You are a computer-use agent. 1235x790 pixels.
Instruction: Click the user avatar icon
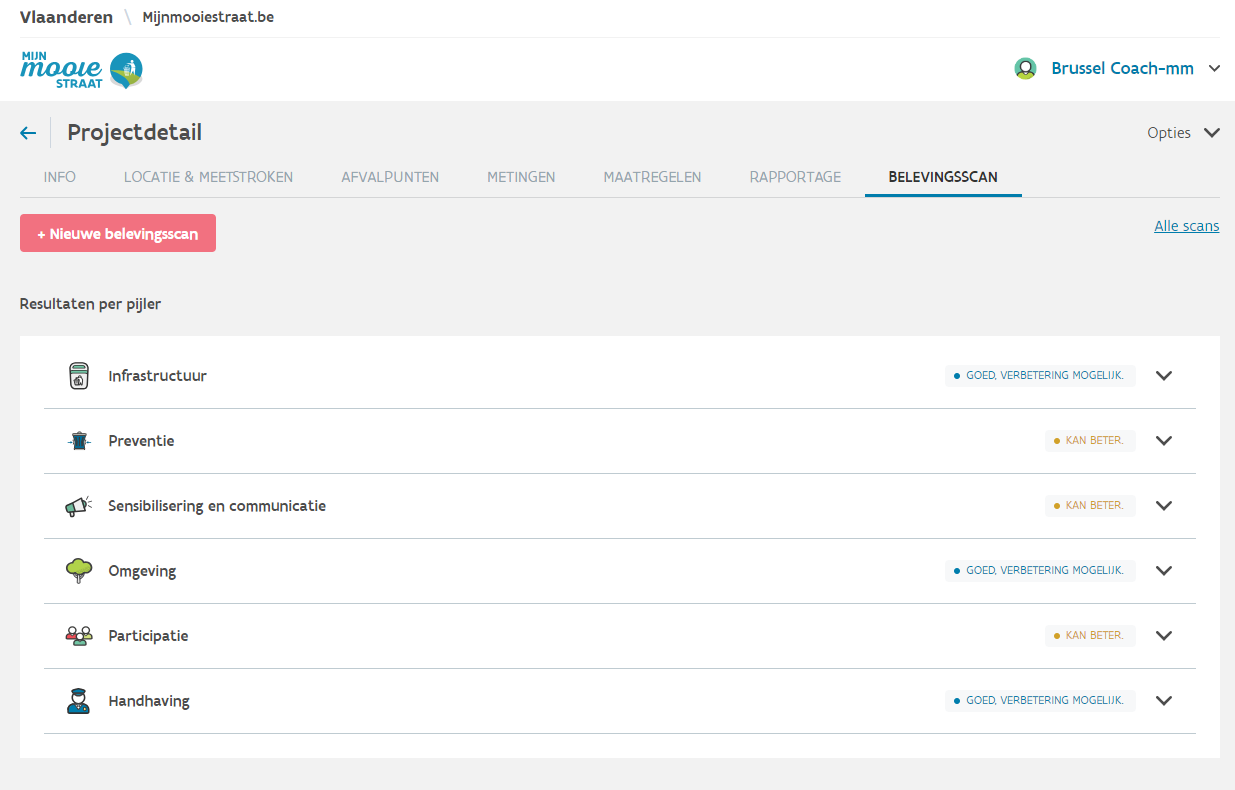1025,69
